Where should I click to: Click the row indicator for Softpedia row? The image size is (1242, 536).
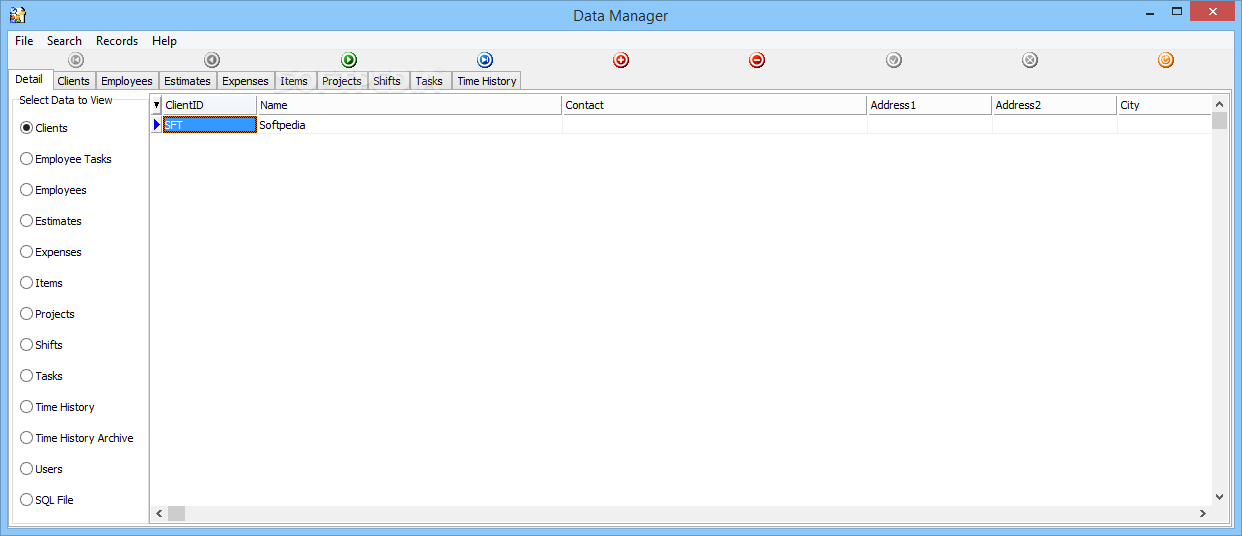coord(156,124)
